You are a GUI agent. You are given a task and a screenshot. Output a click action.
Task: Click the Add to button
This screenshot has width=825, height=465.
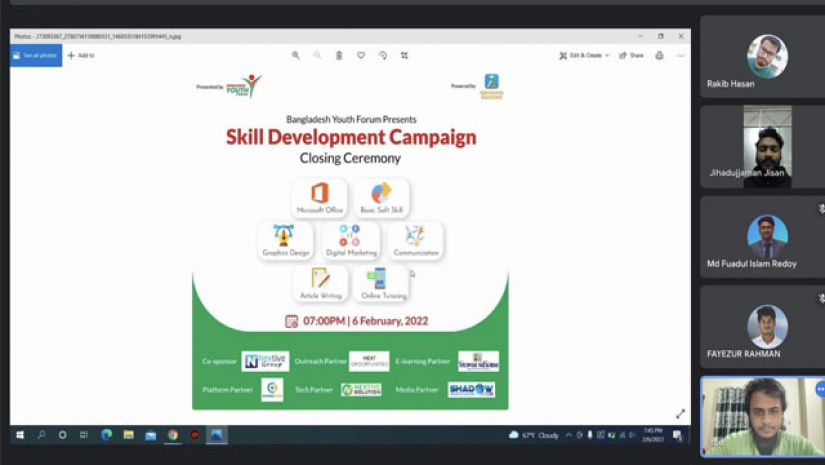81,55
